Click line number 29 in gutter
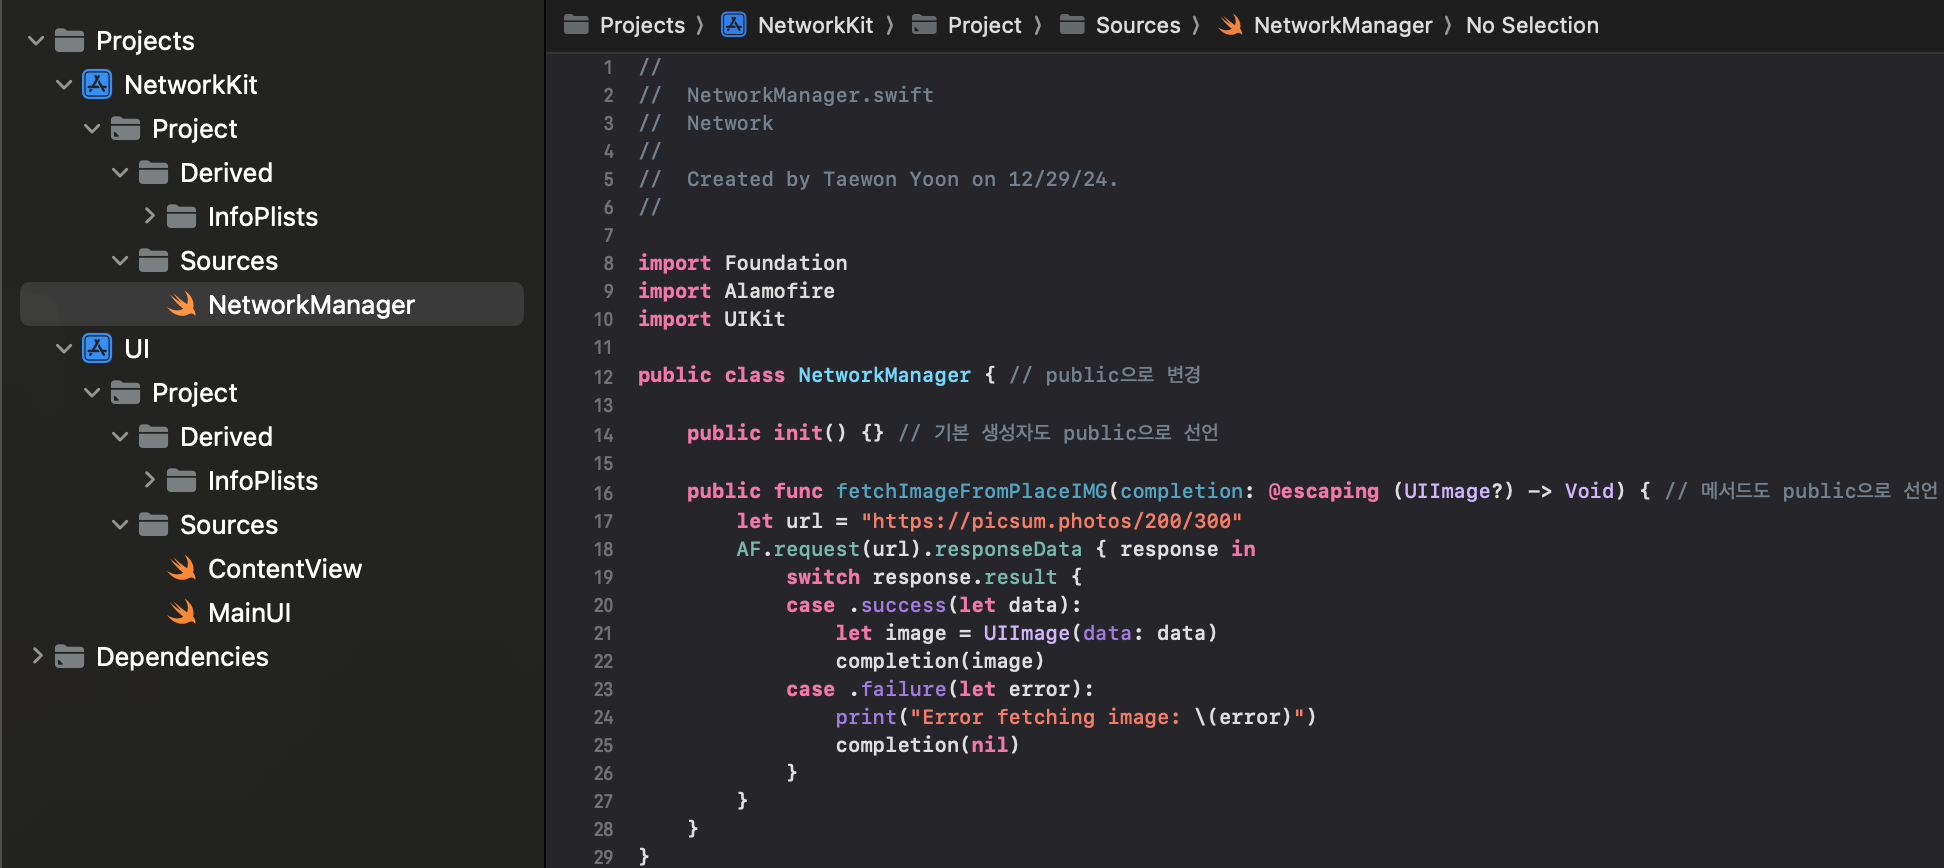Screen dimensions: 1944x868 click(x=603, y=857)
